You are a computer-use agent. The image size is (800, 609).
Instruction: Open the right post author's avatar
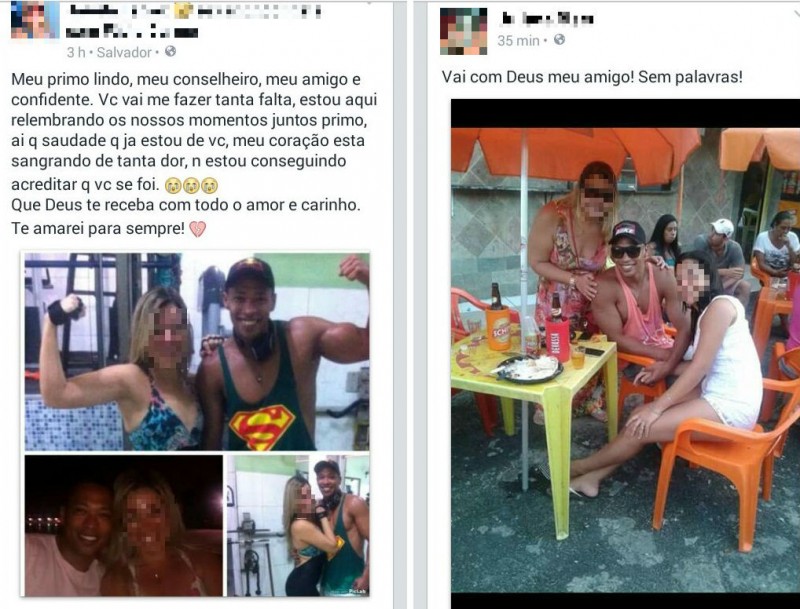pyautogui.click(x=463, y=32)
